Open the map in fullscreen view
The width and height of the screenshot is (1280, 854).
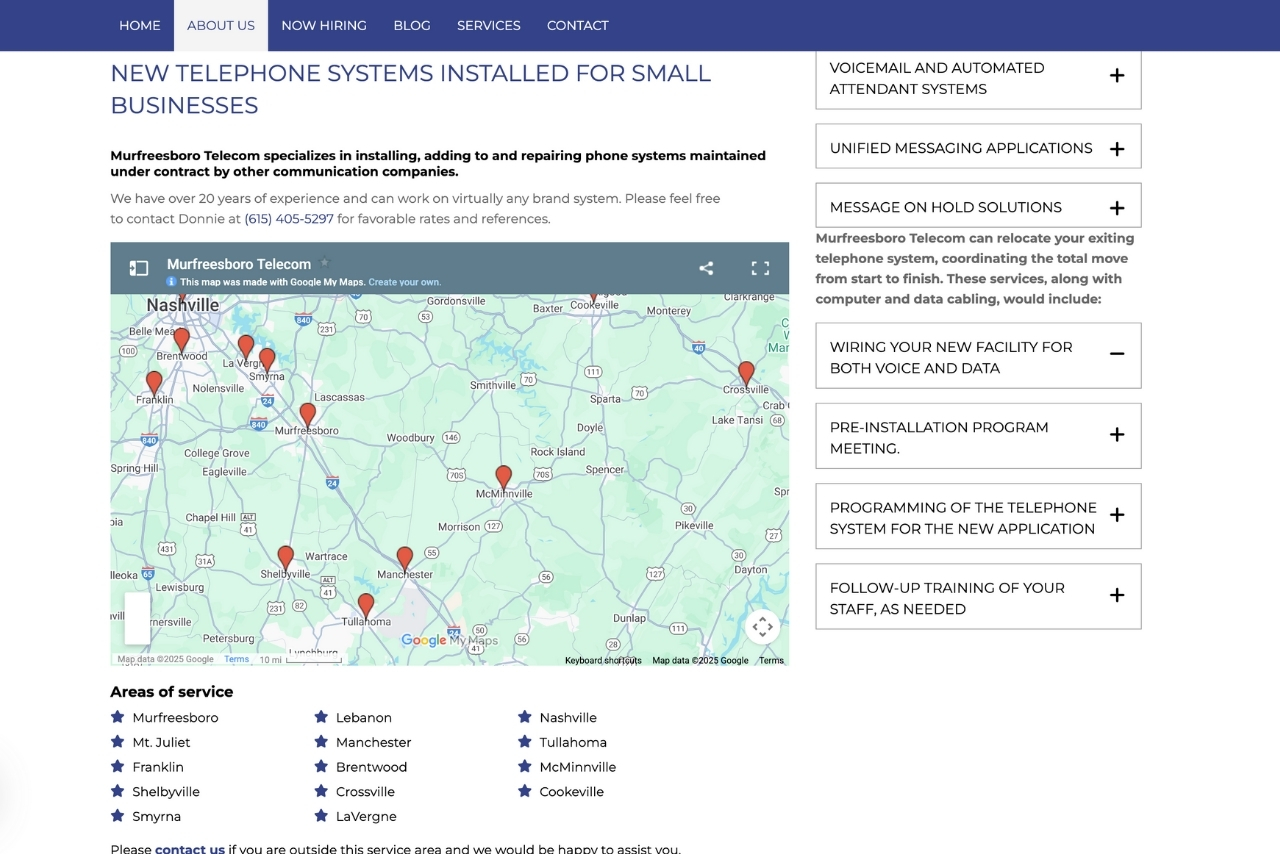(760, 268)
